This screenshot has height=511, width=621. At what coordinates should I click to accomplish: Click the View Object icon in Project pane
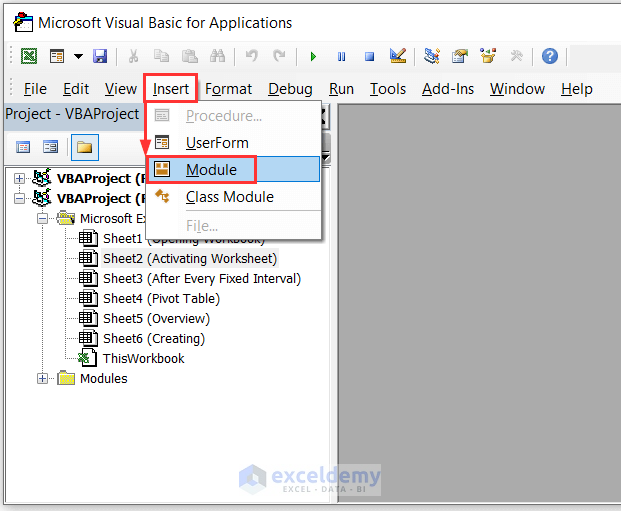[50, 147]
